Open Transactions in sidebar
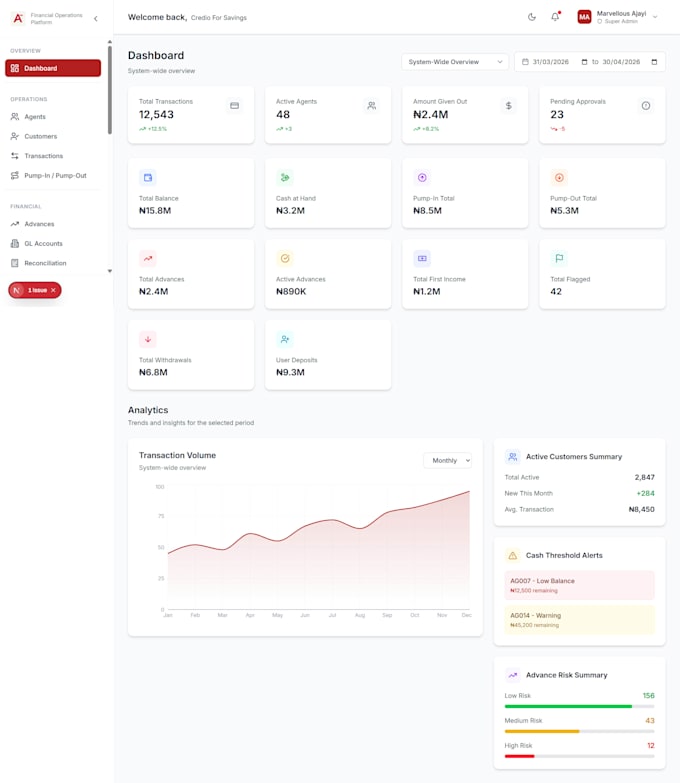 tap(53, 156)
